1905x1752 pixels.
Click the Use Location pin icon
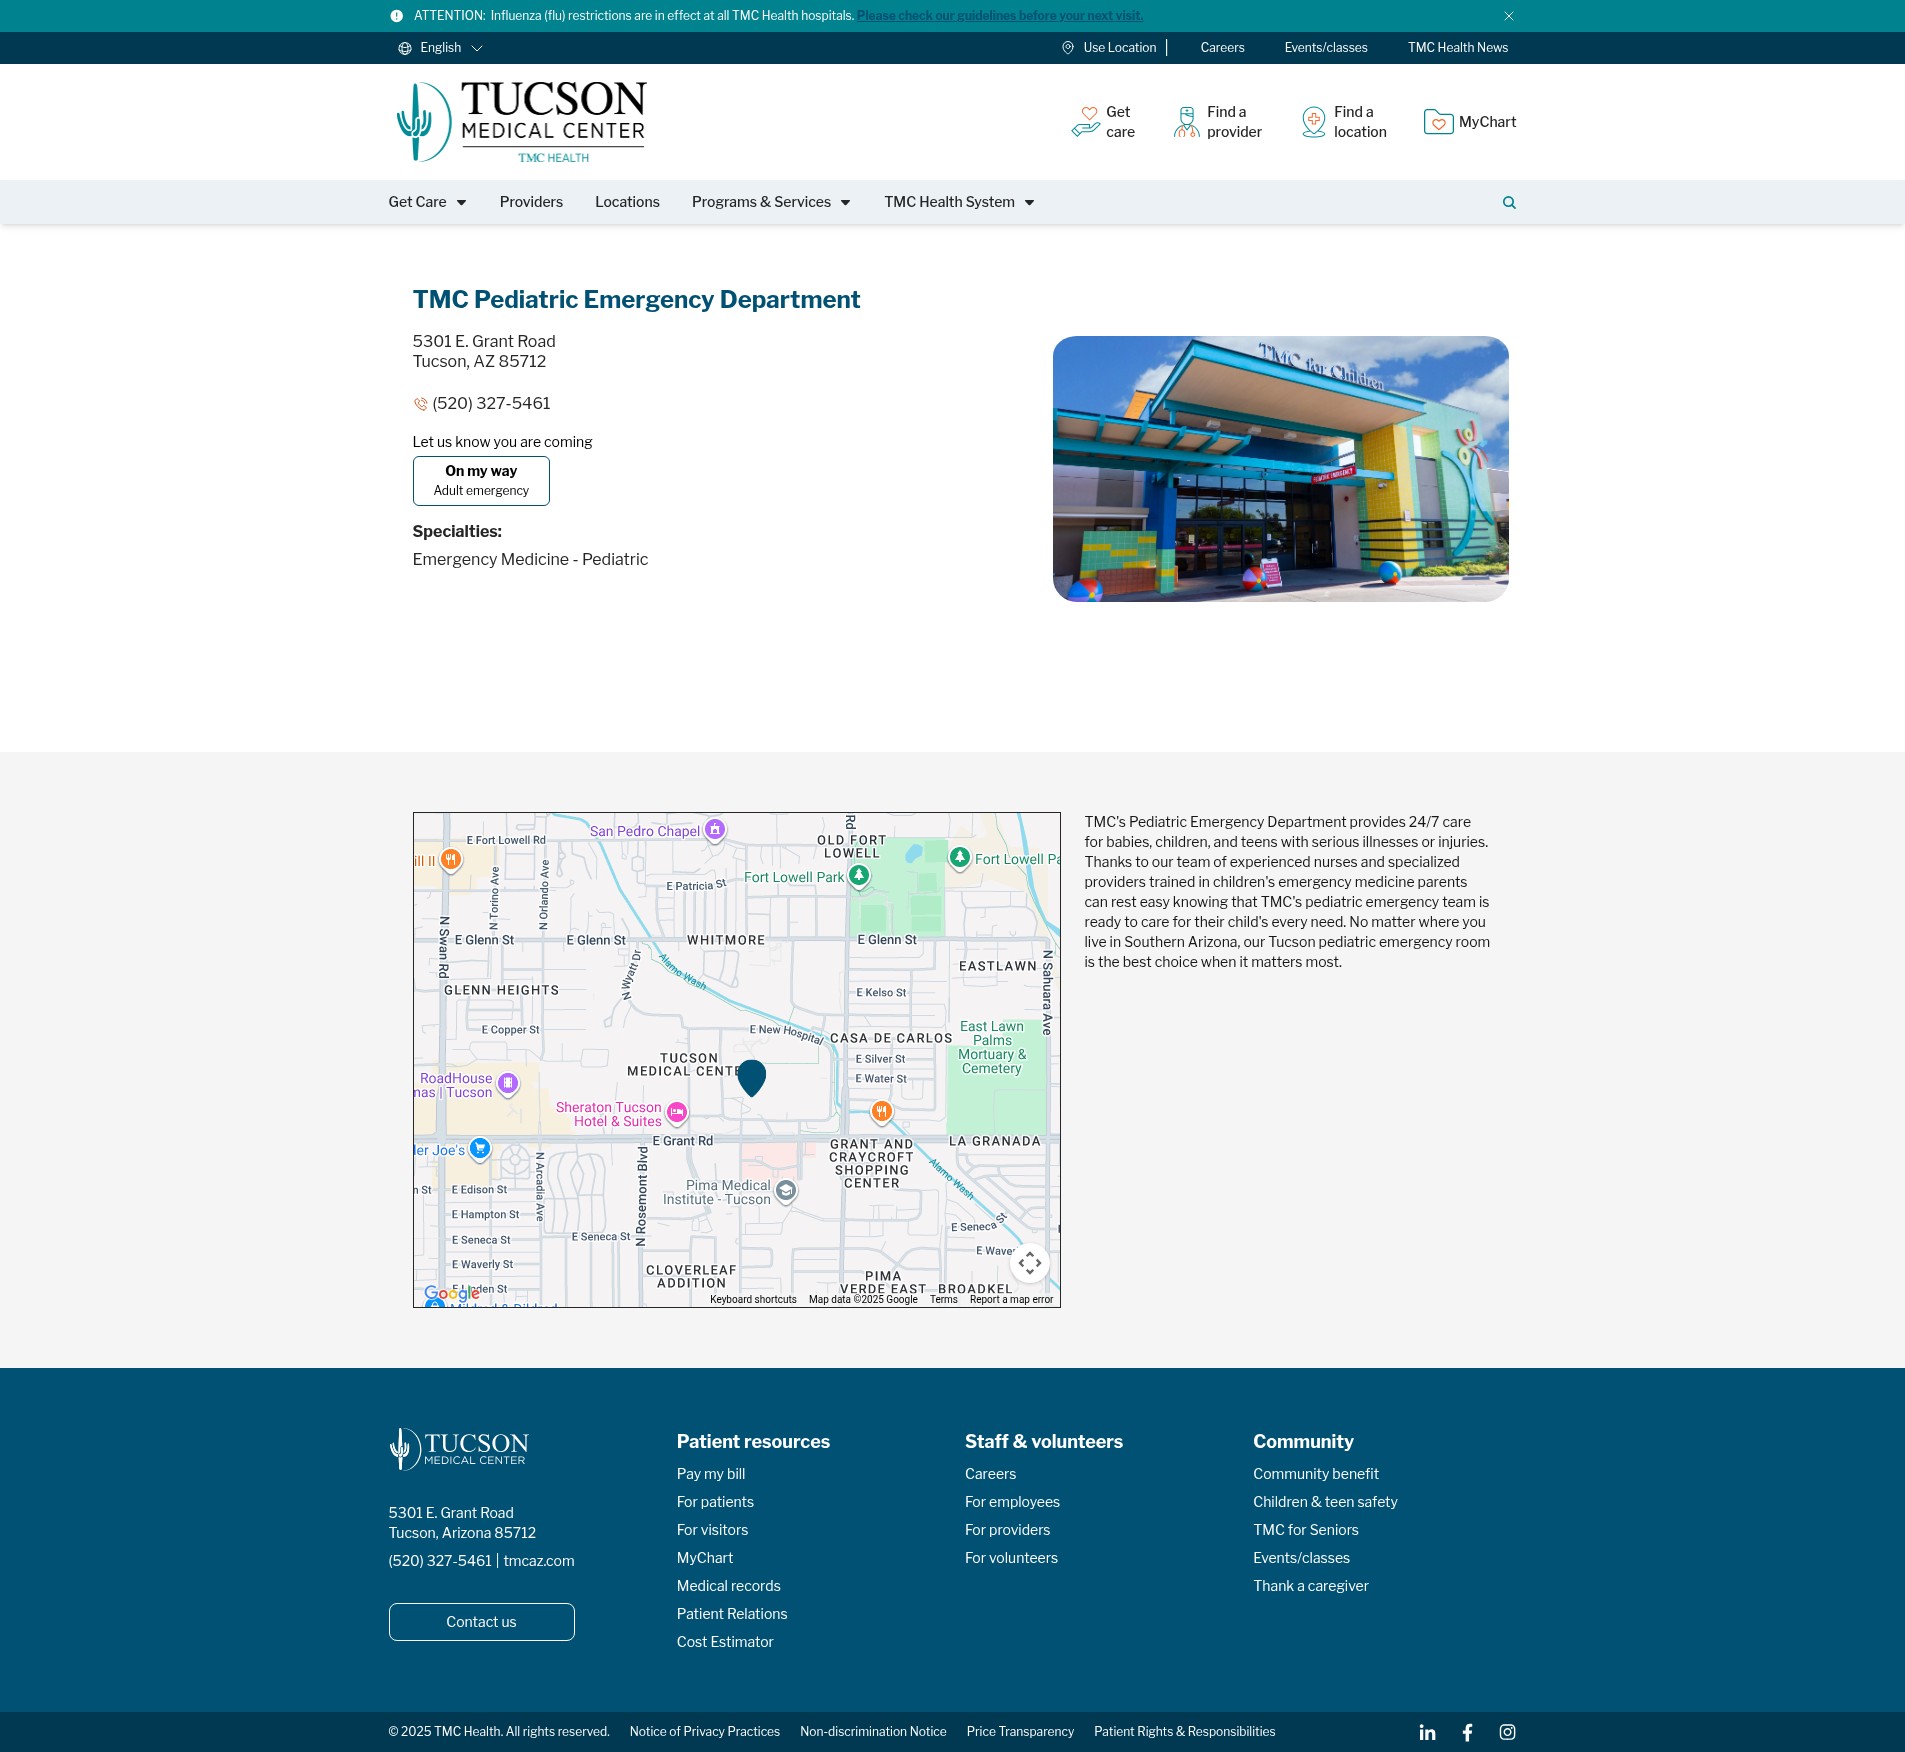pyautogui.click(x=1068, y=48)
